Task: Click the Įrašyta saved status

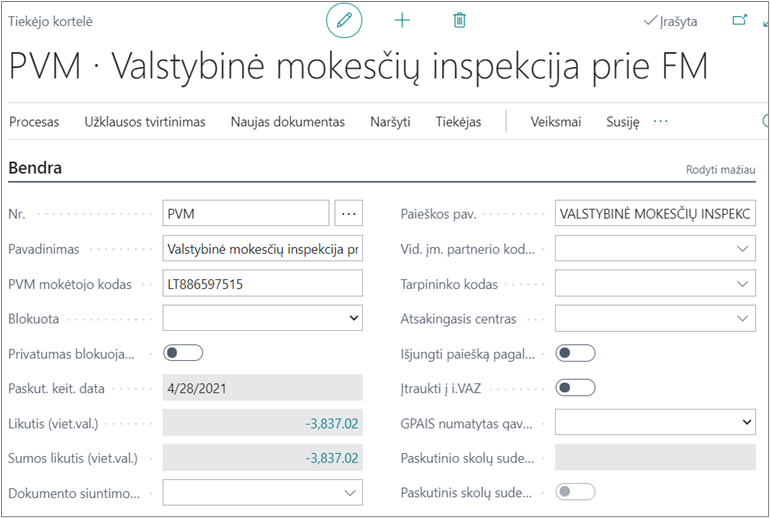Action: tap(670, 21)
